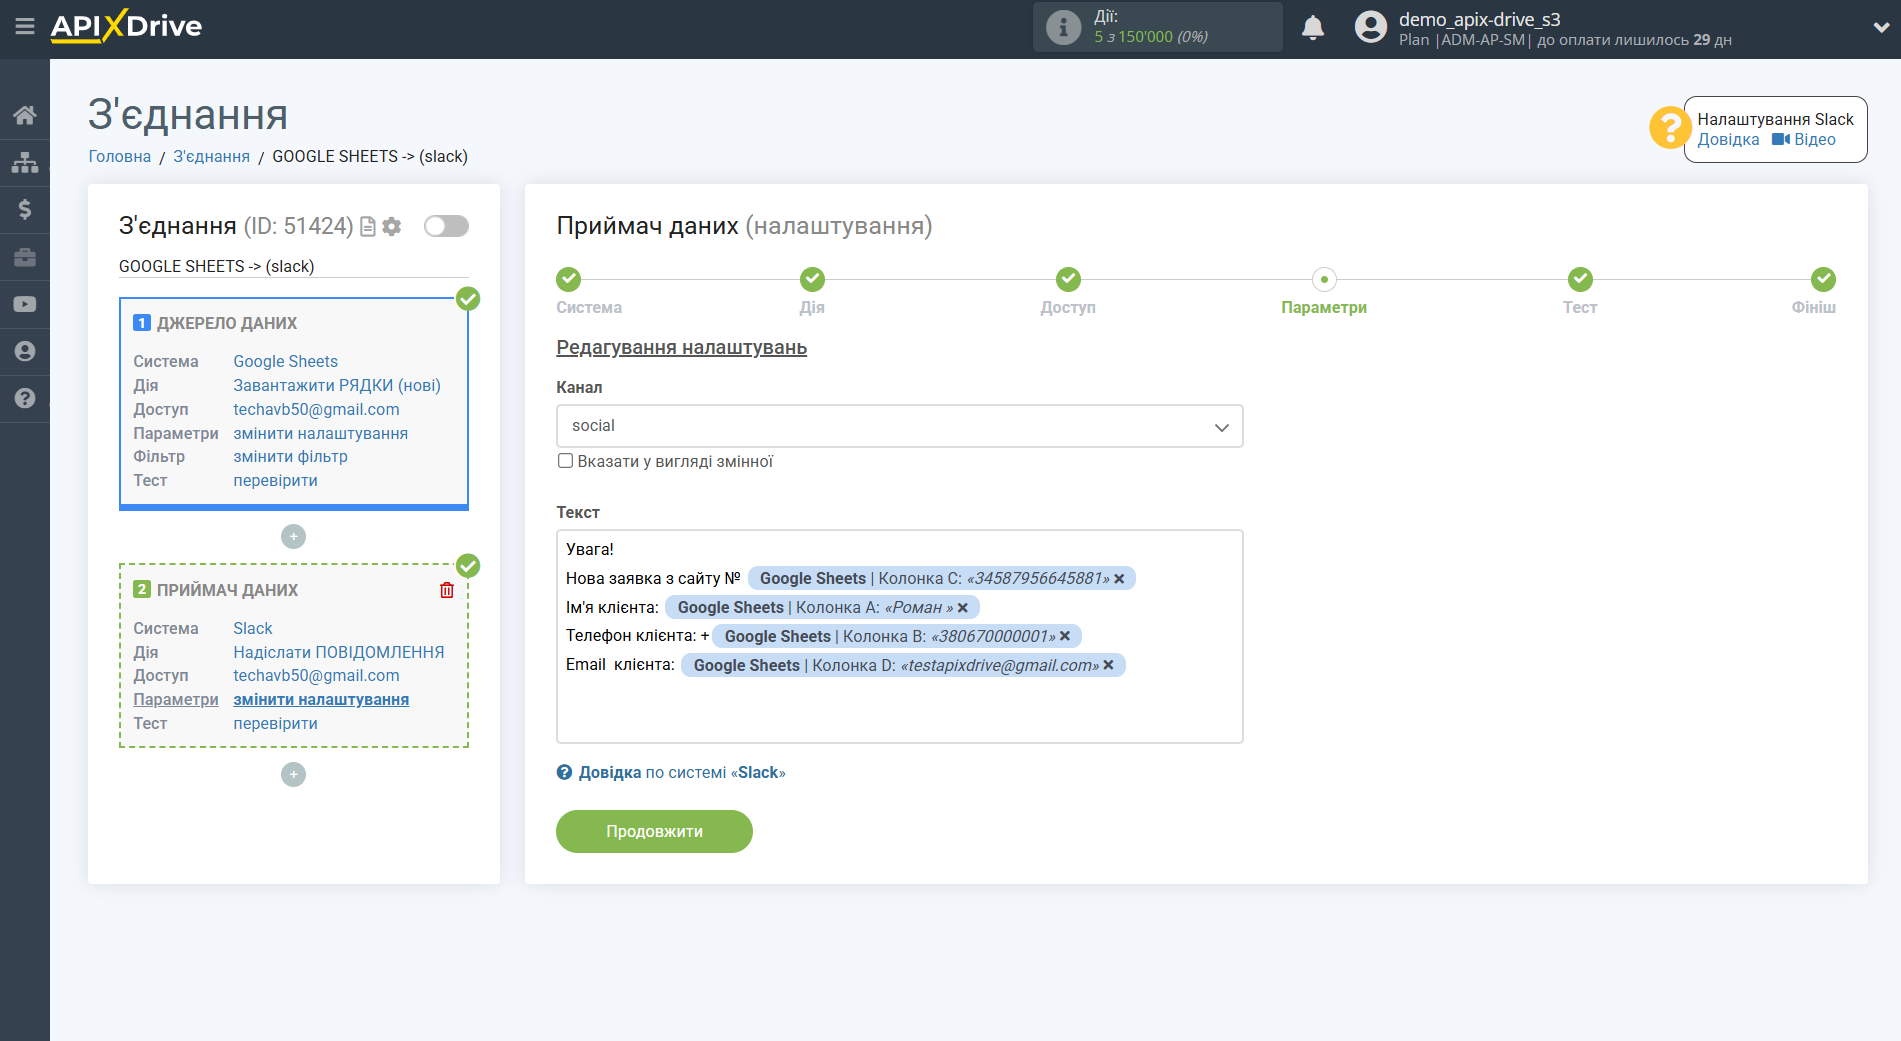This screenshot has height=1041, width=1901.
Task: Toggle the connection on/off switch
Action: (x=446, y=226)
